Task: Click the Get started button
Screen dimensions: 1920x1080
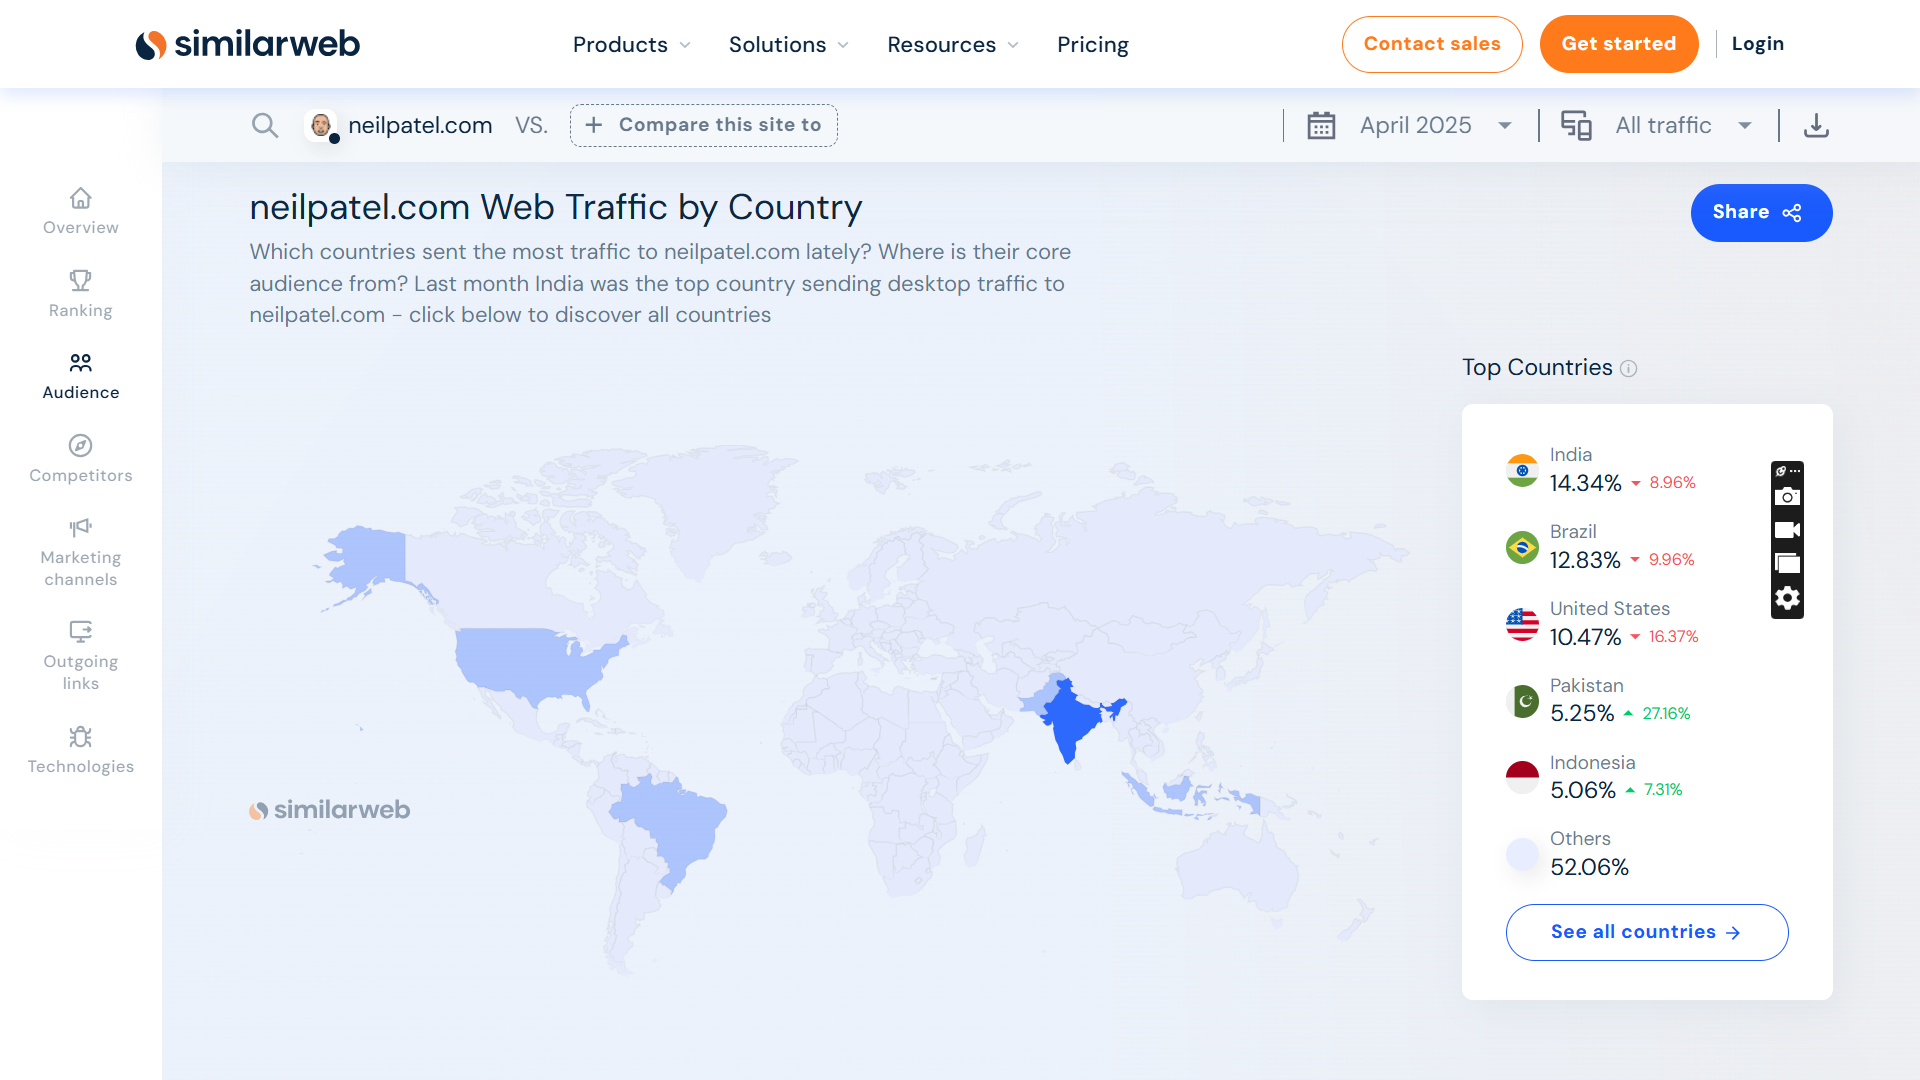Action: [x=1619, y=44]
